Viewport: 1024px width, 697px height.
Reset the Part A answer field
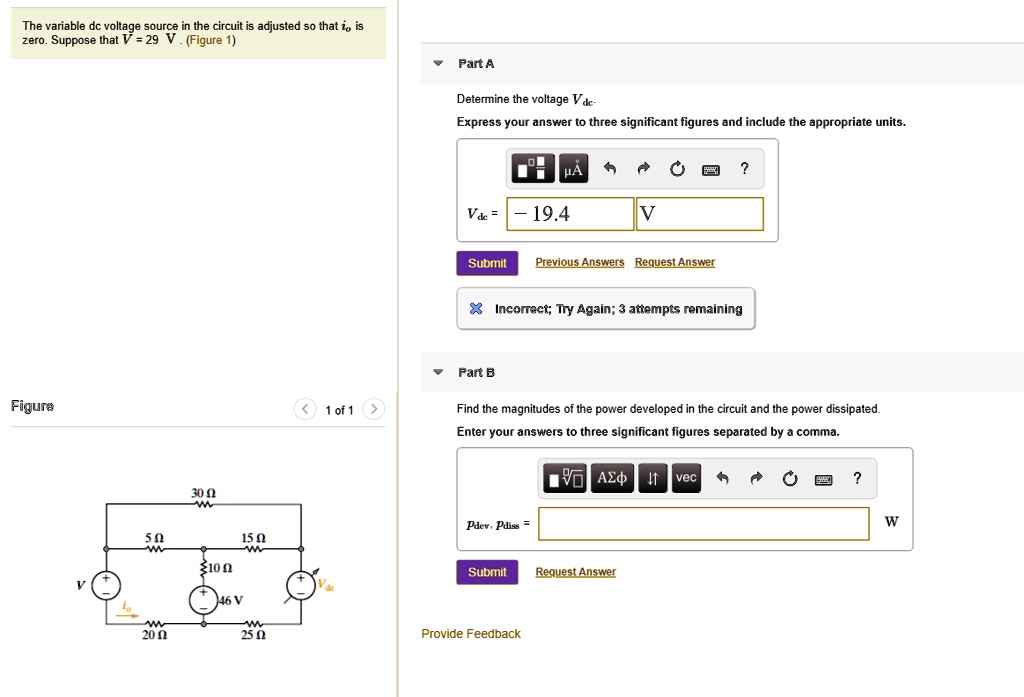(677, 168)
